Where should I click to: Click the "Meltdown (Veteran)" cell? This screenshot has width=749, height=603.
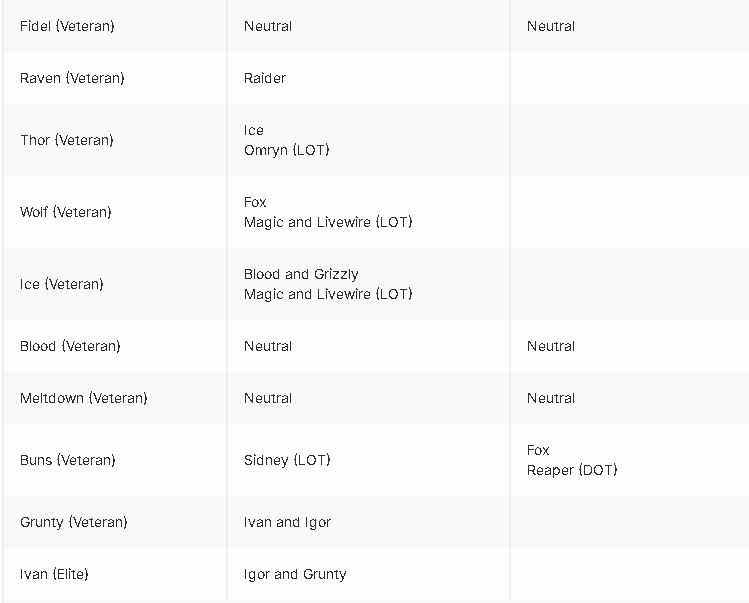pos(84,398)
